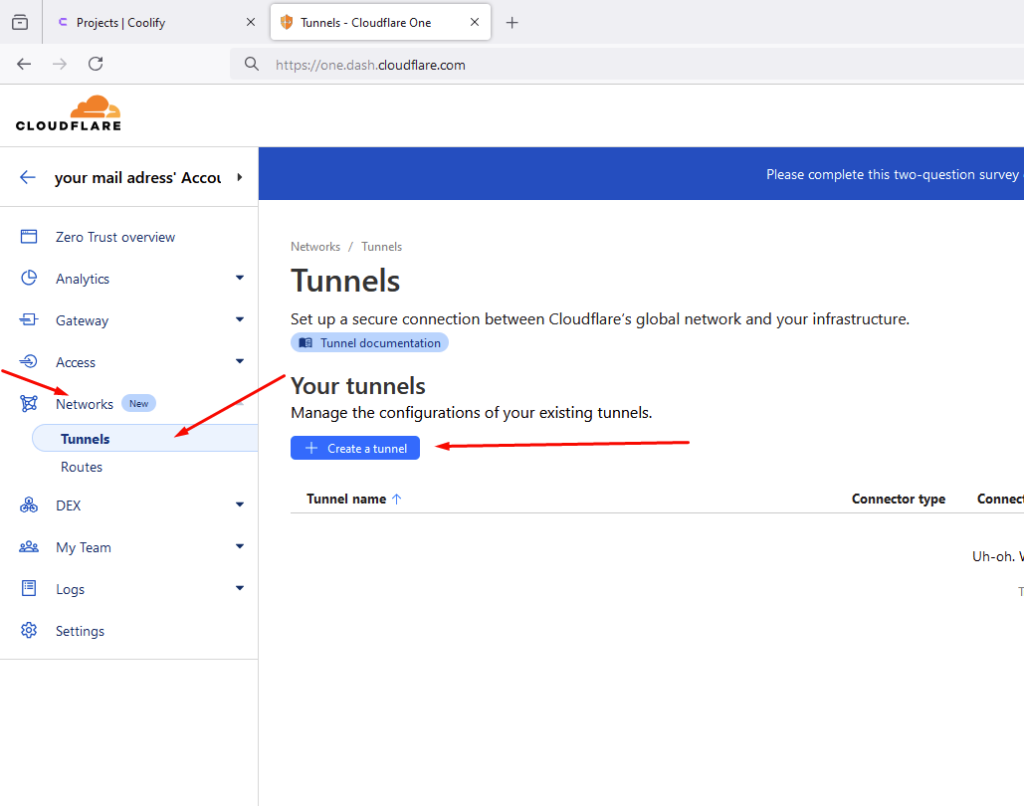
Task: Click the 'Manage the configurations' description text
Action: pyautogui.click(x=471, y=413)
